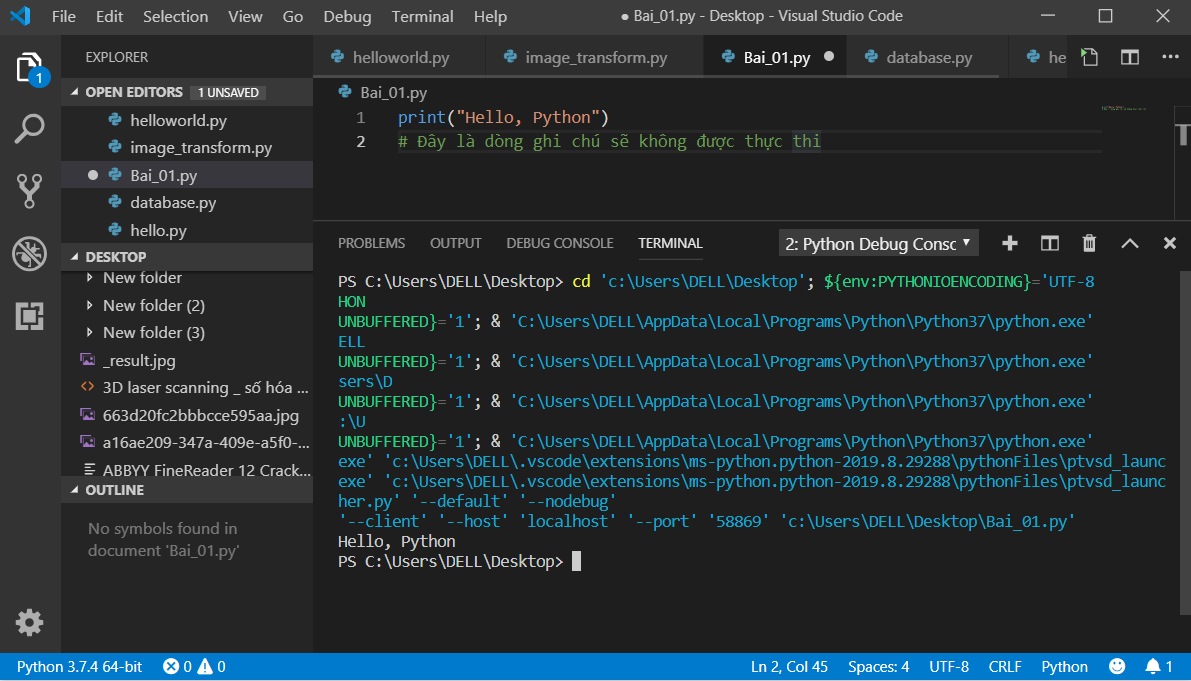Screen dimensions: 1191x681
Task: Split the editor to the right
Action: 1130,57
